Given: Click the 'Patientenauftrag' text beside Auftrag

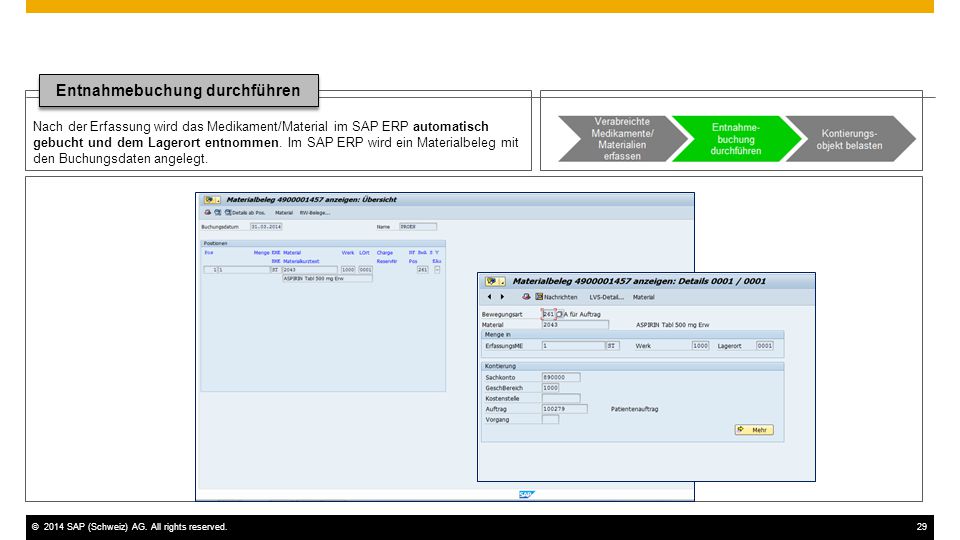Looking at the screenshot, I should 634,409.
